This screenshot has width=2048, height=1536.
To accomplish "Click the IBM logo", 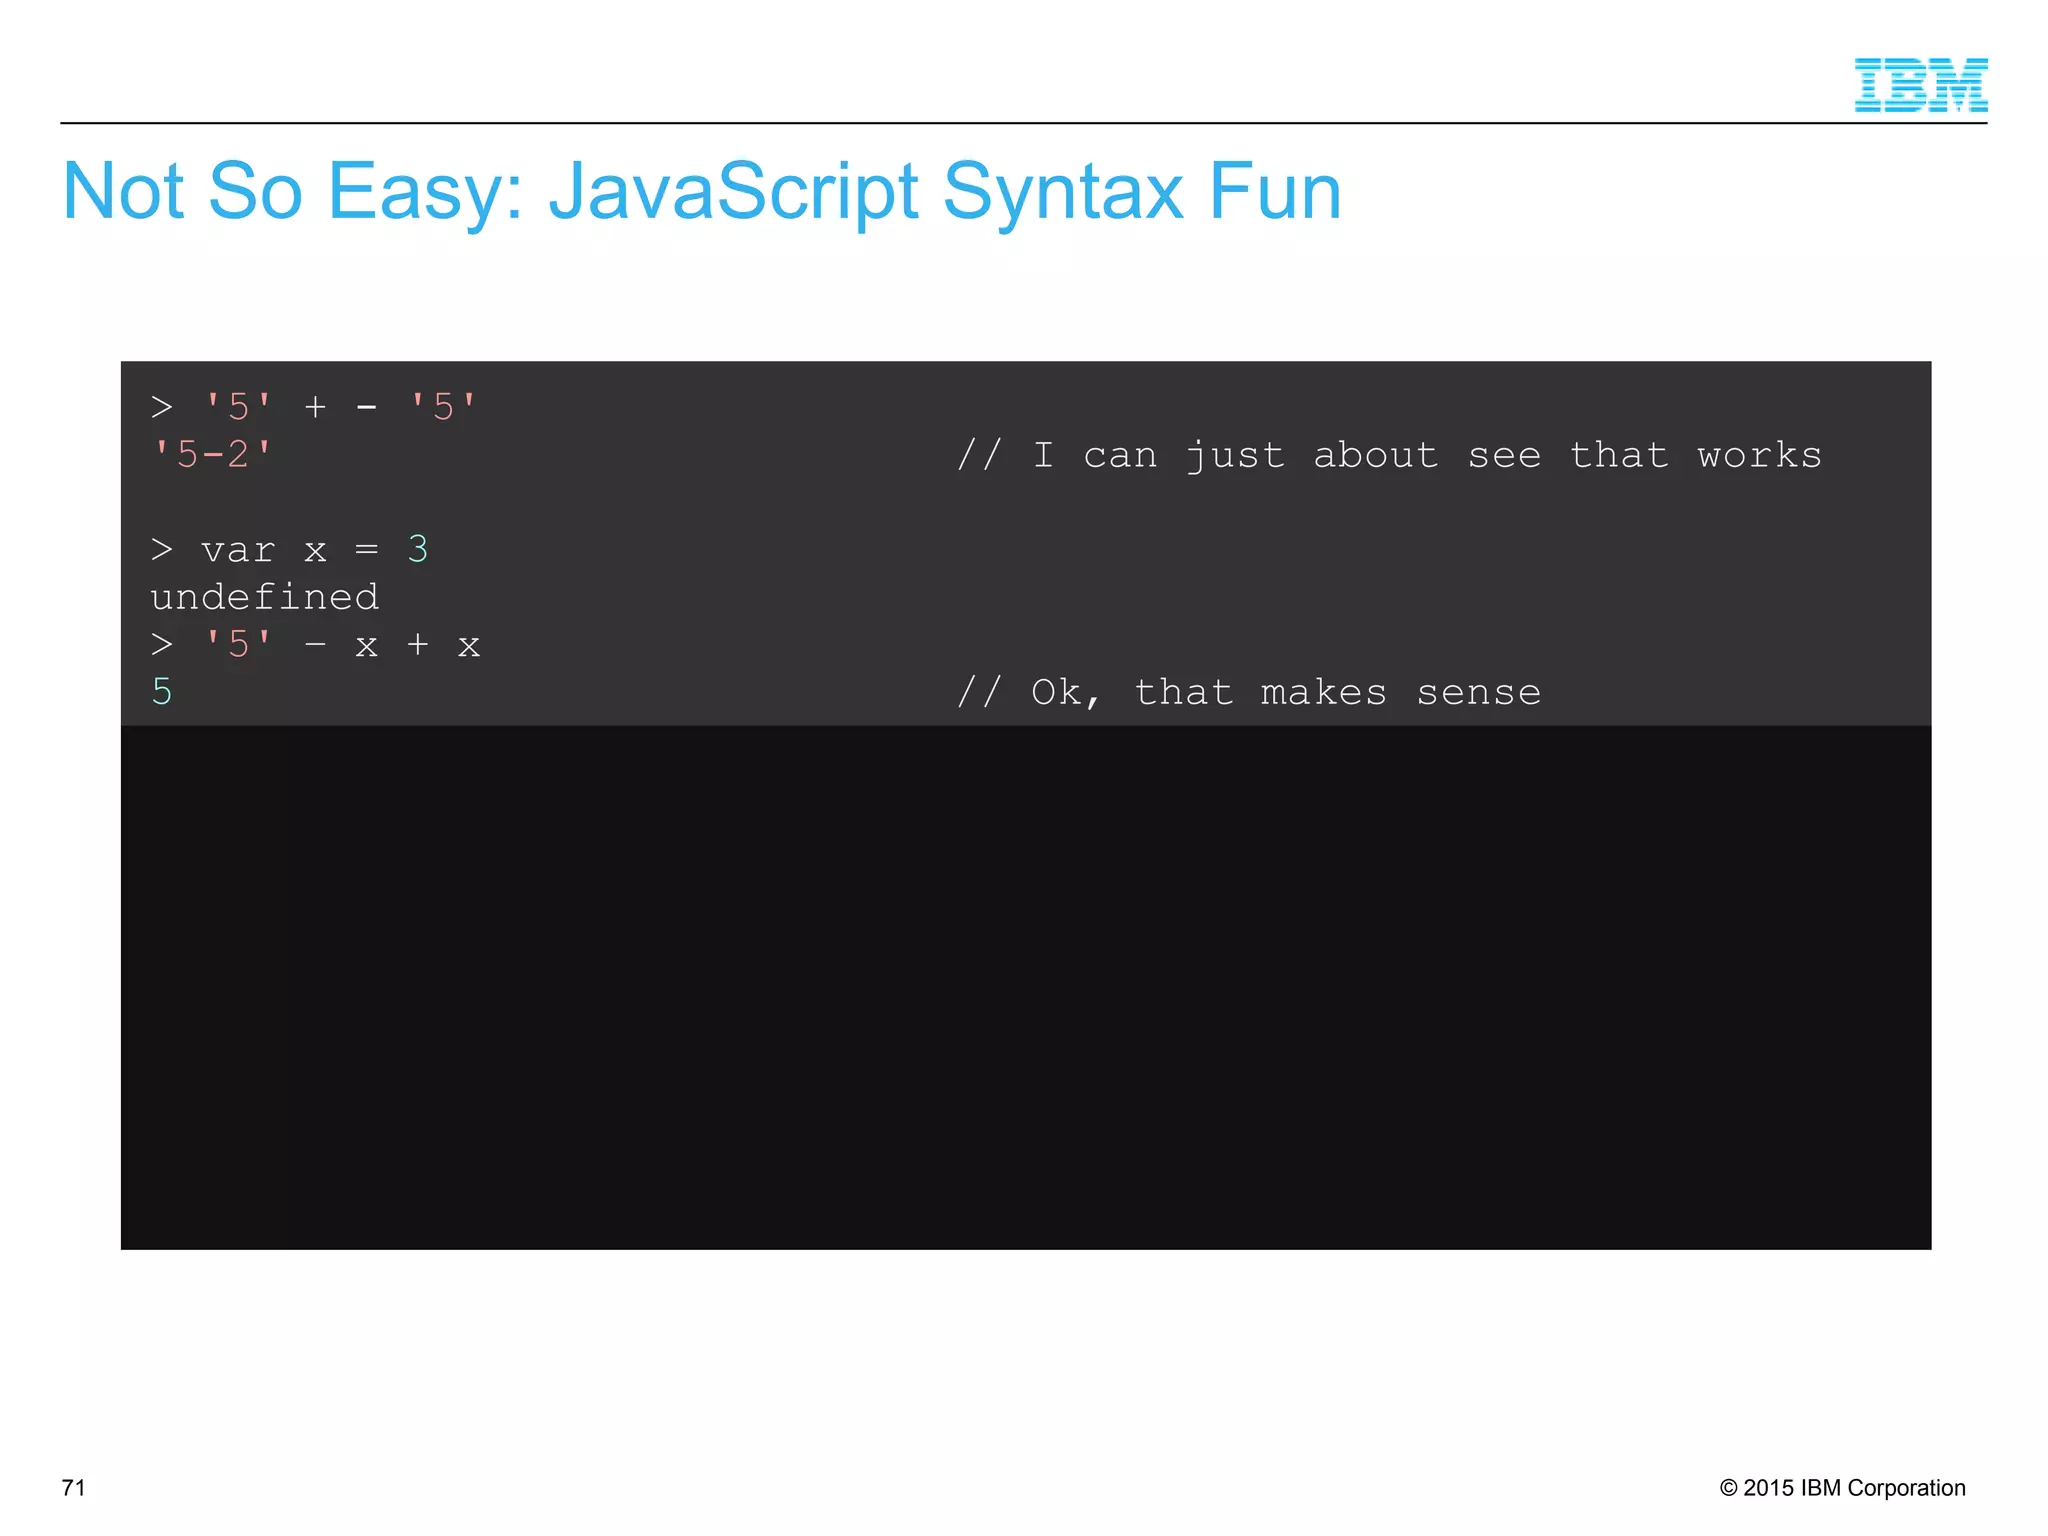I will (1920, 85).
